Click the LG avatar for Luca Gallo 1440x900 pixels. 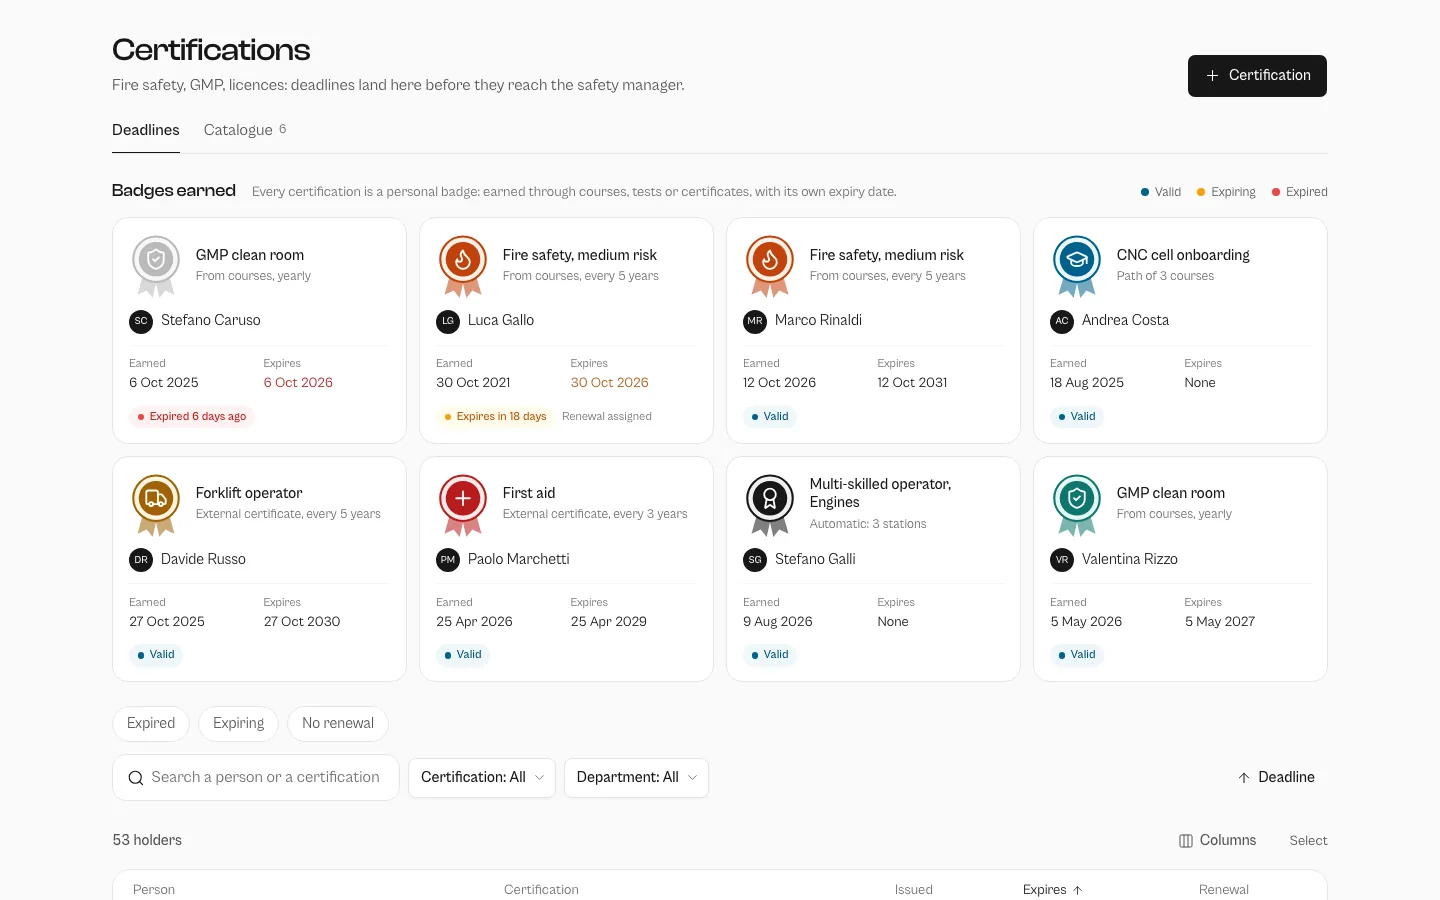[448, 321]
